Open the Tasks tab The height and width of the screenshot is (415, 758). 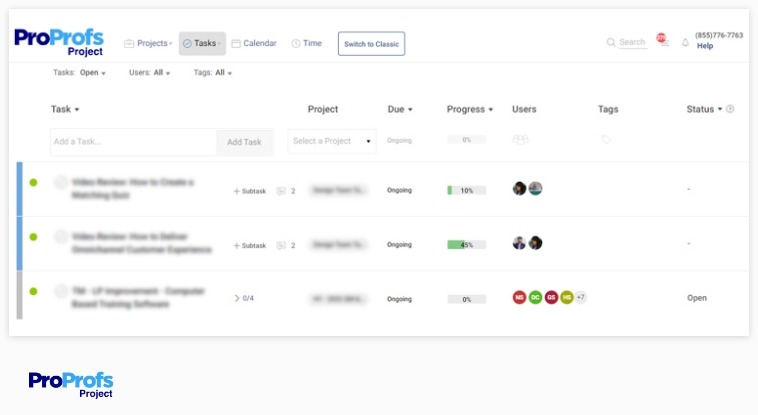click(x=202, y=44)
